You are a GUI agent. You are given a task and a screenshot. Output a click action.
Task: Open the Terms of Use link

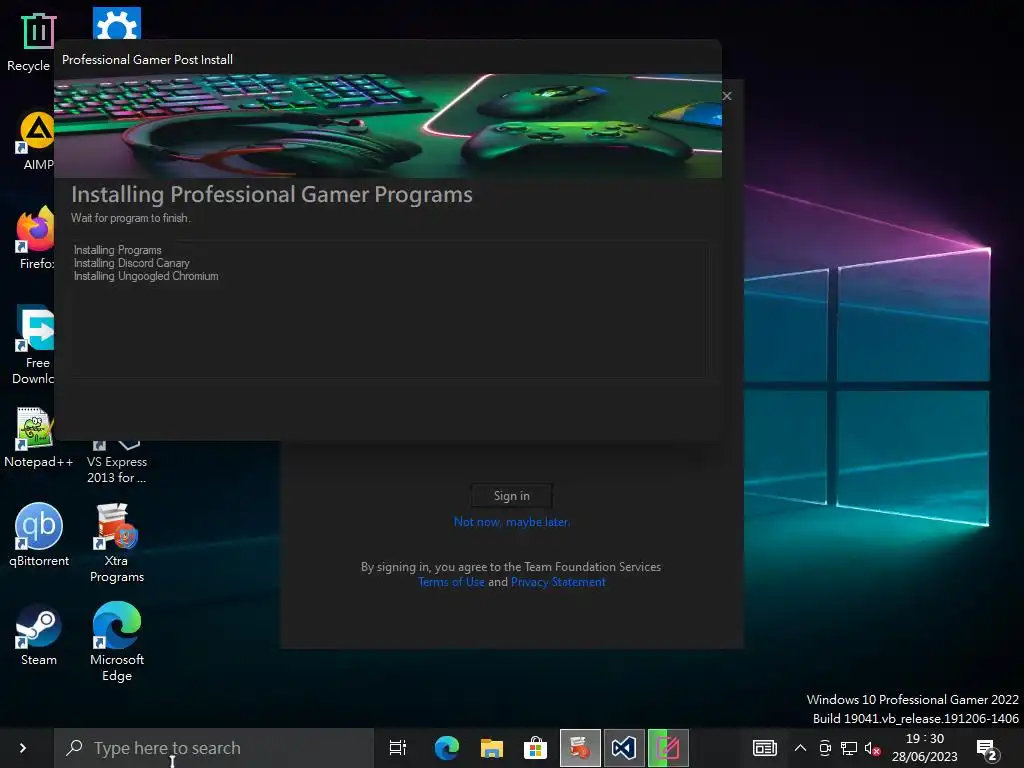(x=451, y=582)
